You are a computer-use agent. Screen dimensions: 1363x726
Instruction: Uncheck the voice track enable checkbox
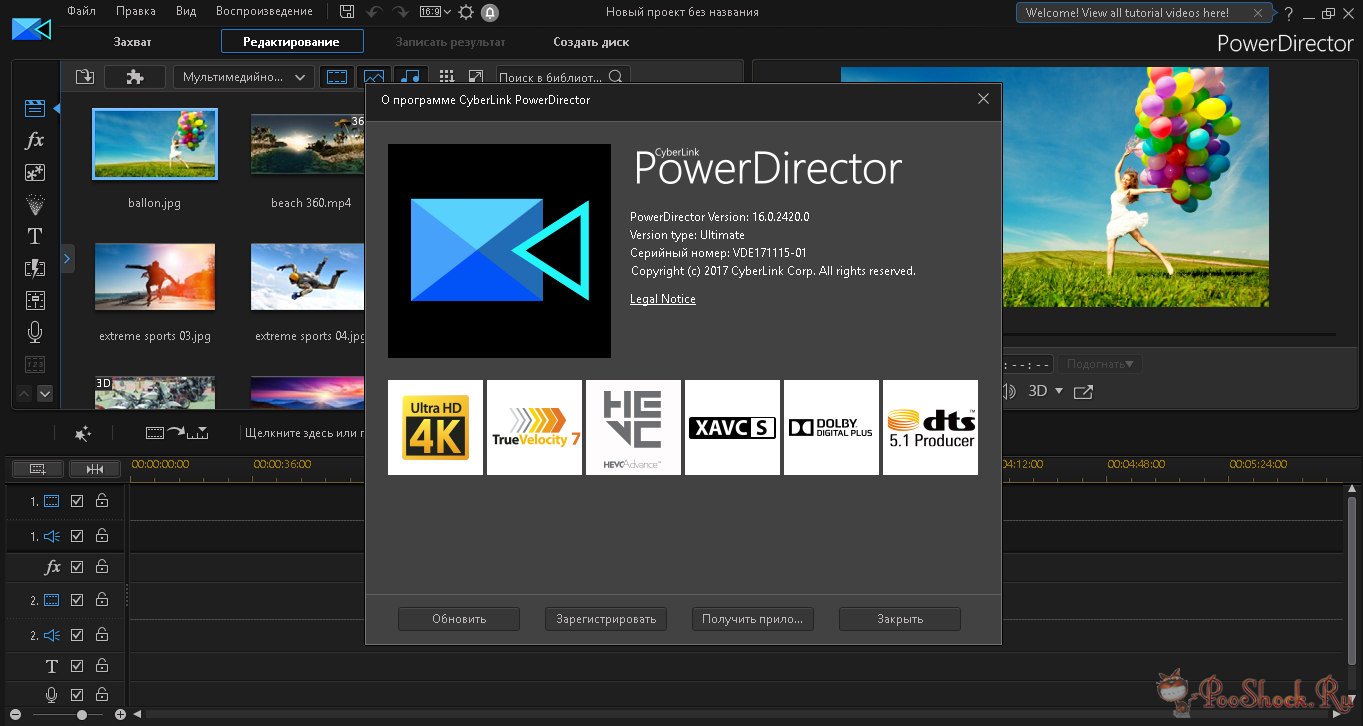tap(77, 694)
